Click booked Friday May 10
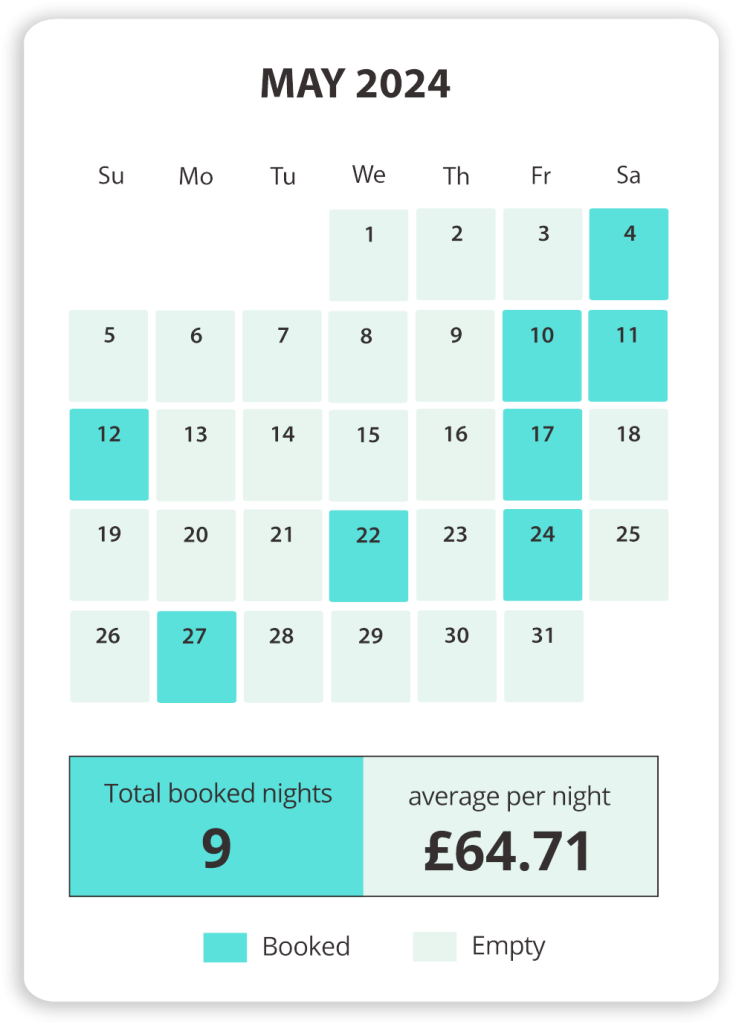The width and height of the screenshot is (736, 1024). point(542,355)
